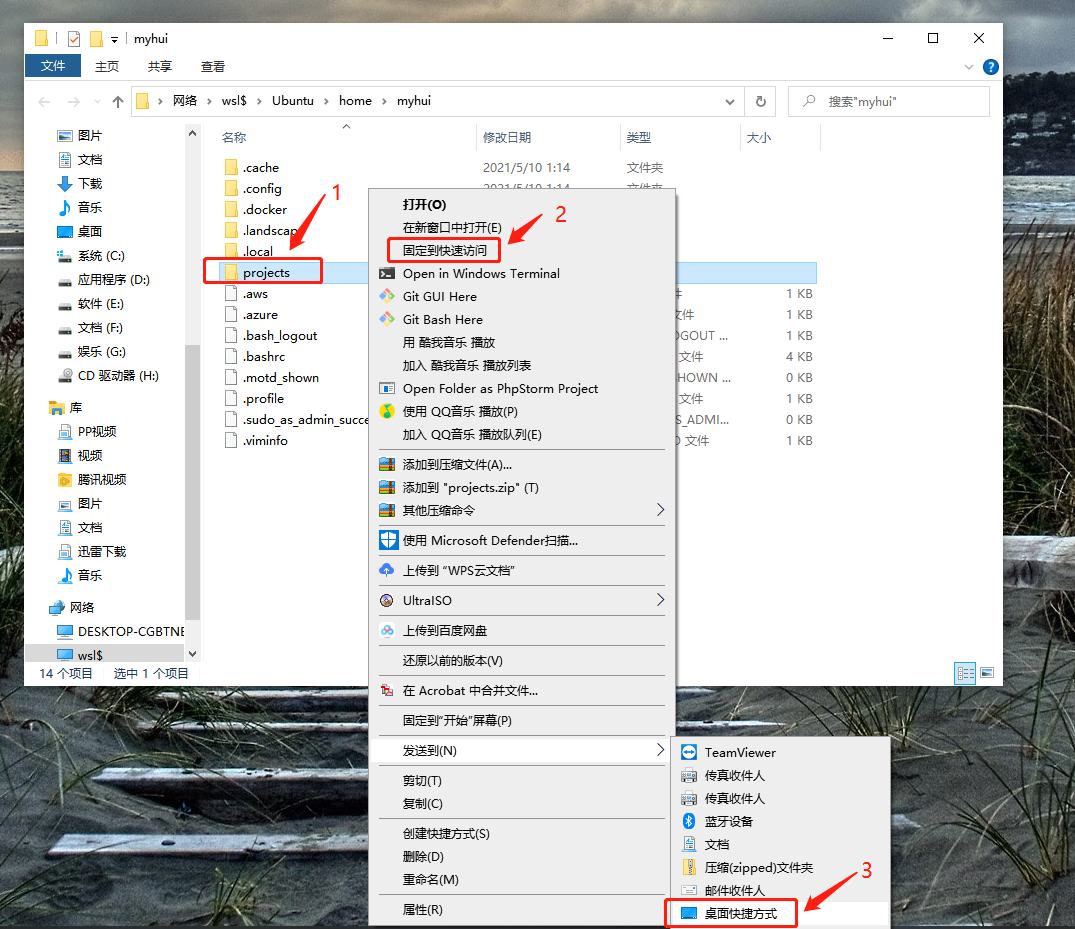The image size is (1075, 929).
Task: Refresh the folder view
Action: 759,101
